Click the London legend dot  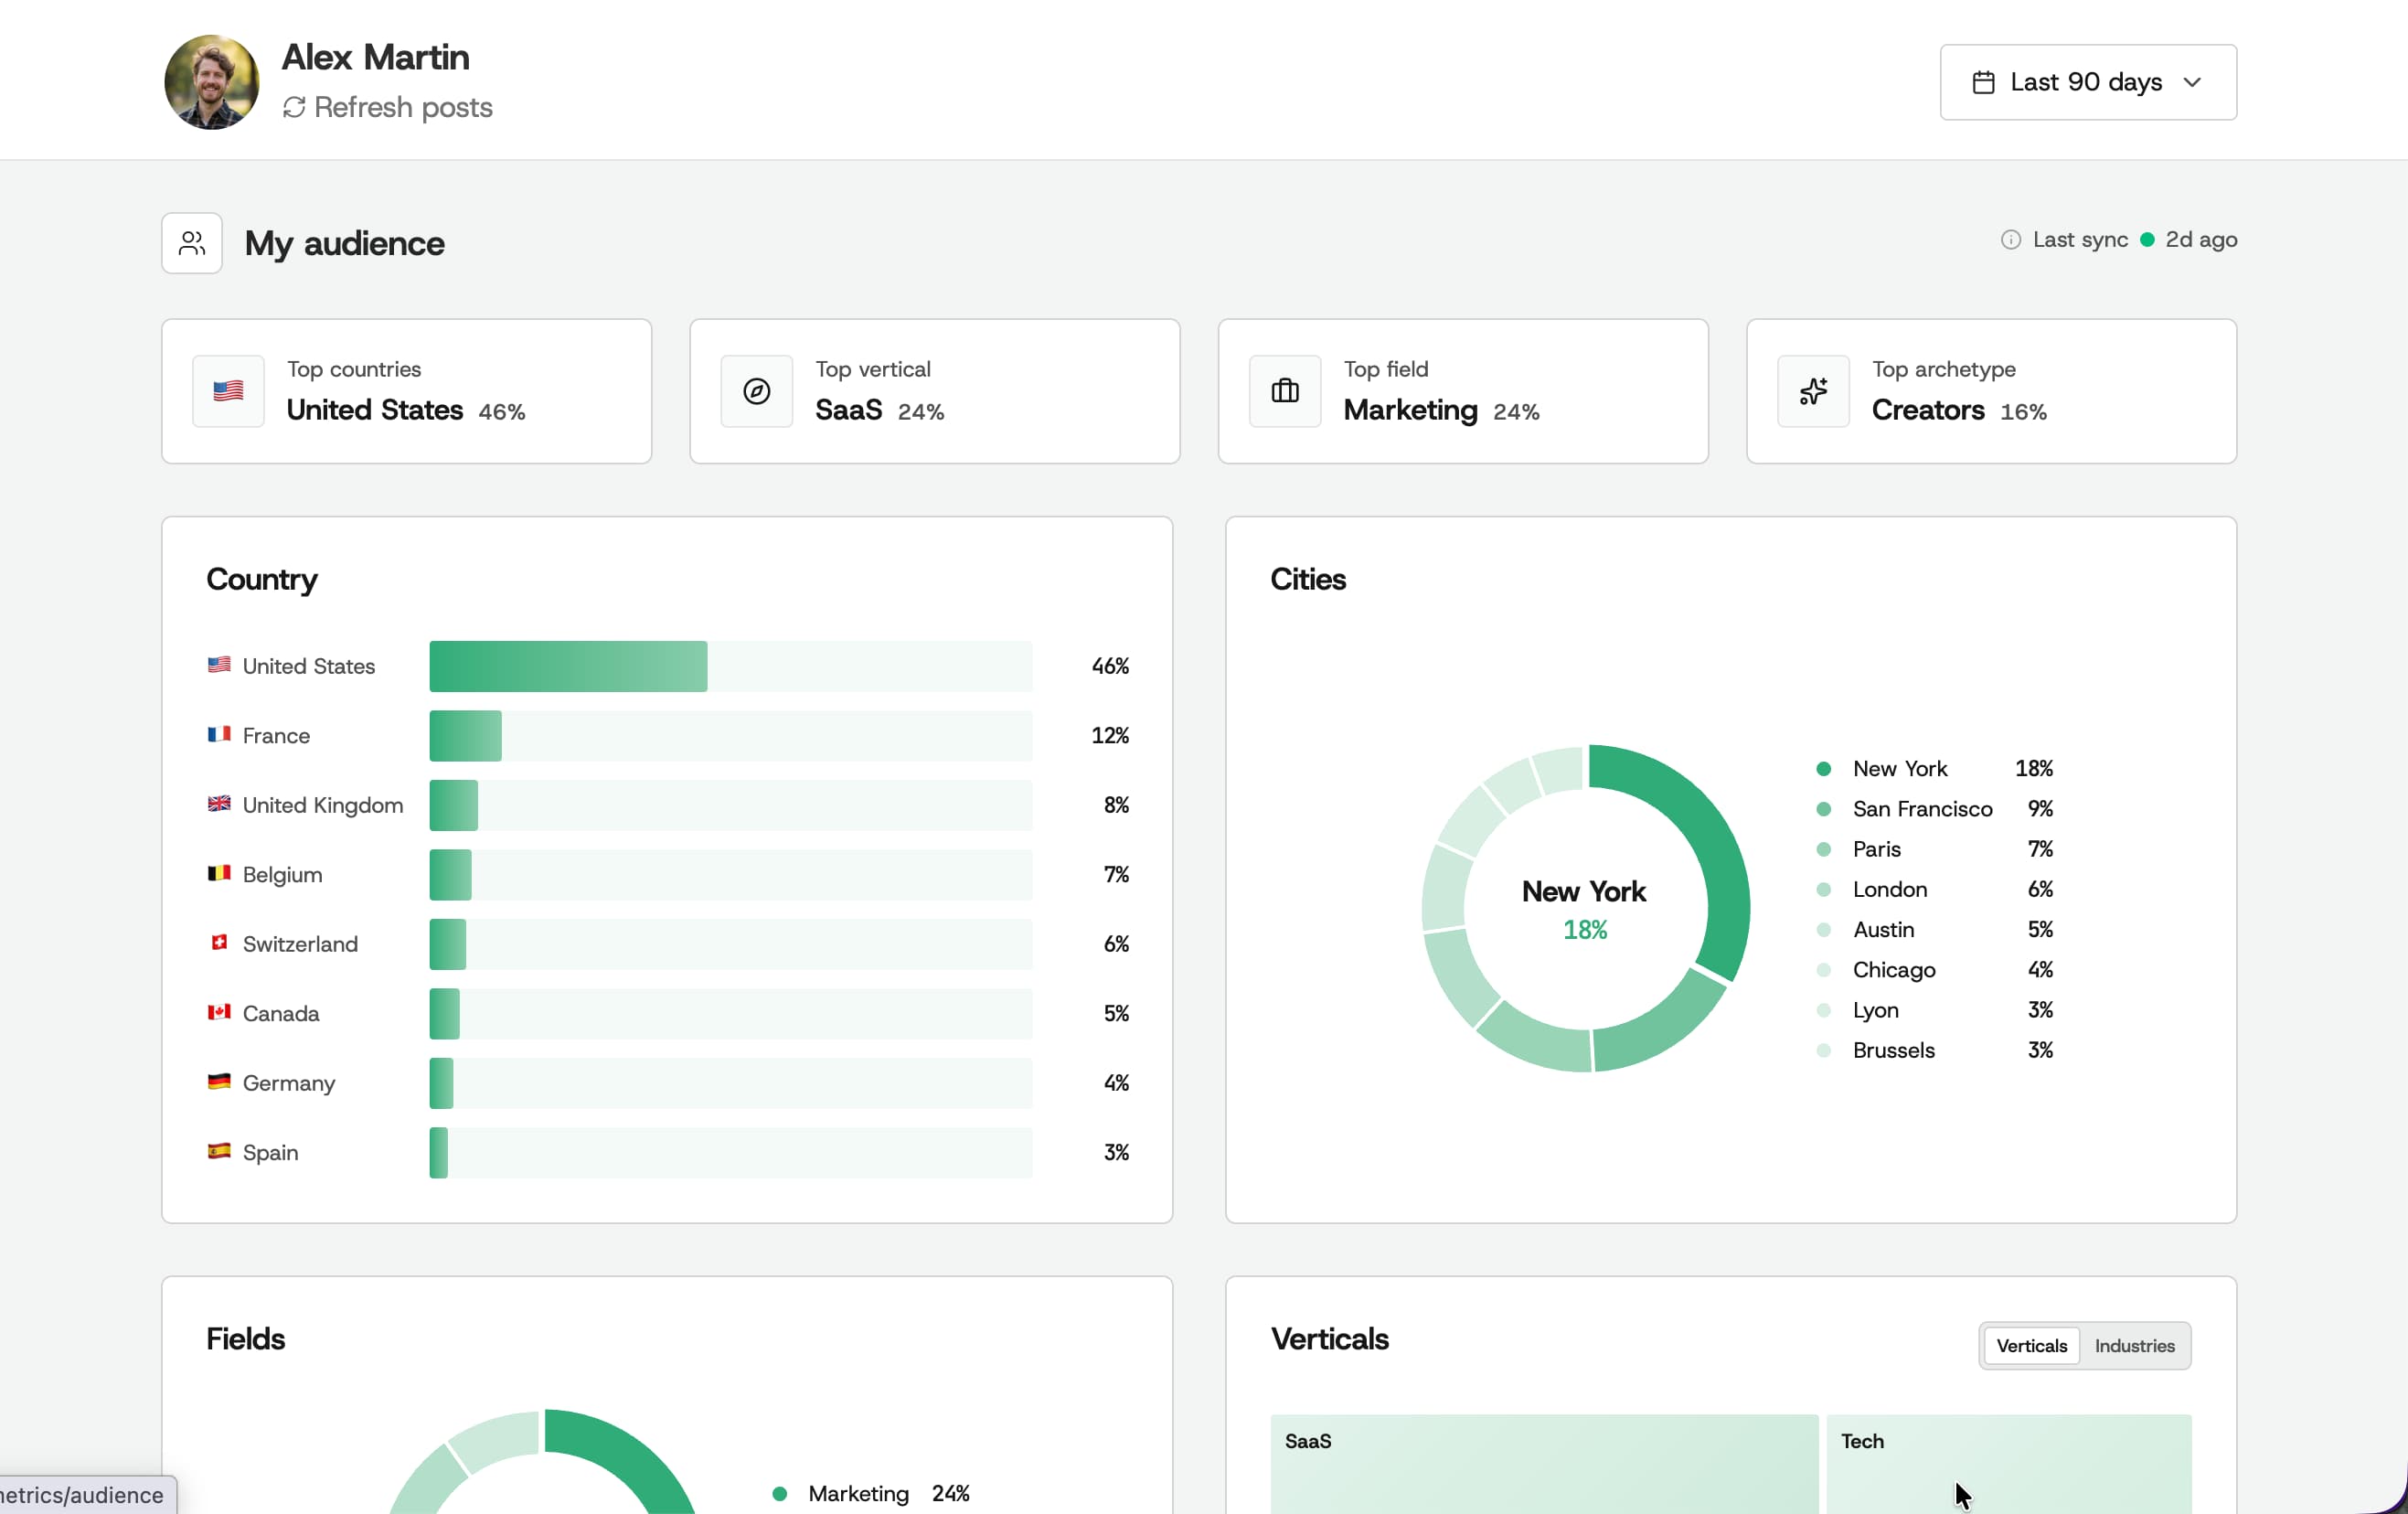click(x=1823, y=889)
